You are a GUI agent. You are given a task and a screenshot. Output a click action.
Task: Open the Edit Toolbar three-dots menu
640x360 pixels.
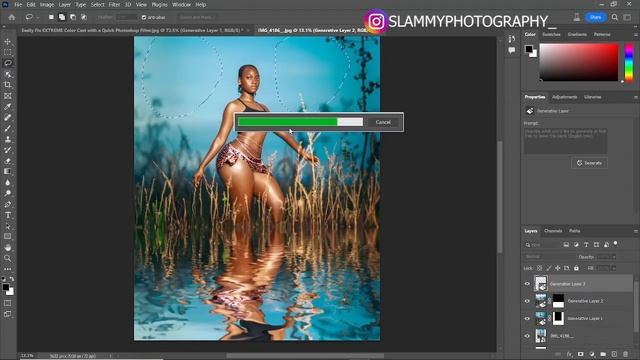click(8, 269)
